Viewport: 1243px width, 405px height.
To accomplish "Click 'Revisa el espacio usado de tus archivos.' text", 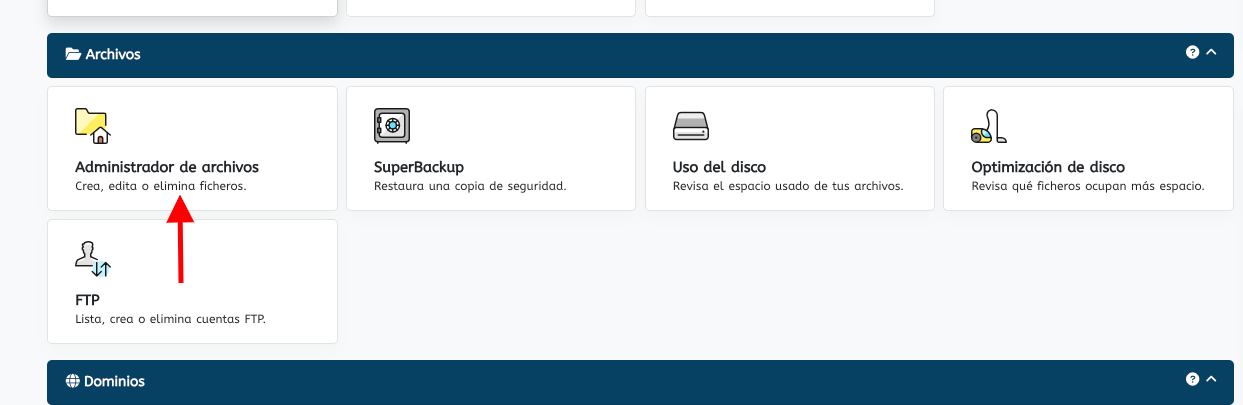I will click(x=788, y=186).
